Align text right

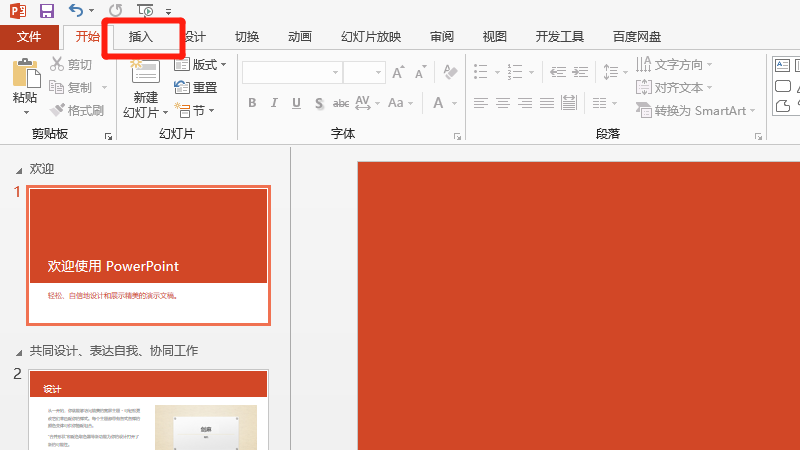[524, 103]
